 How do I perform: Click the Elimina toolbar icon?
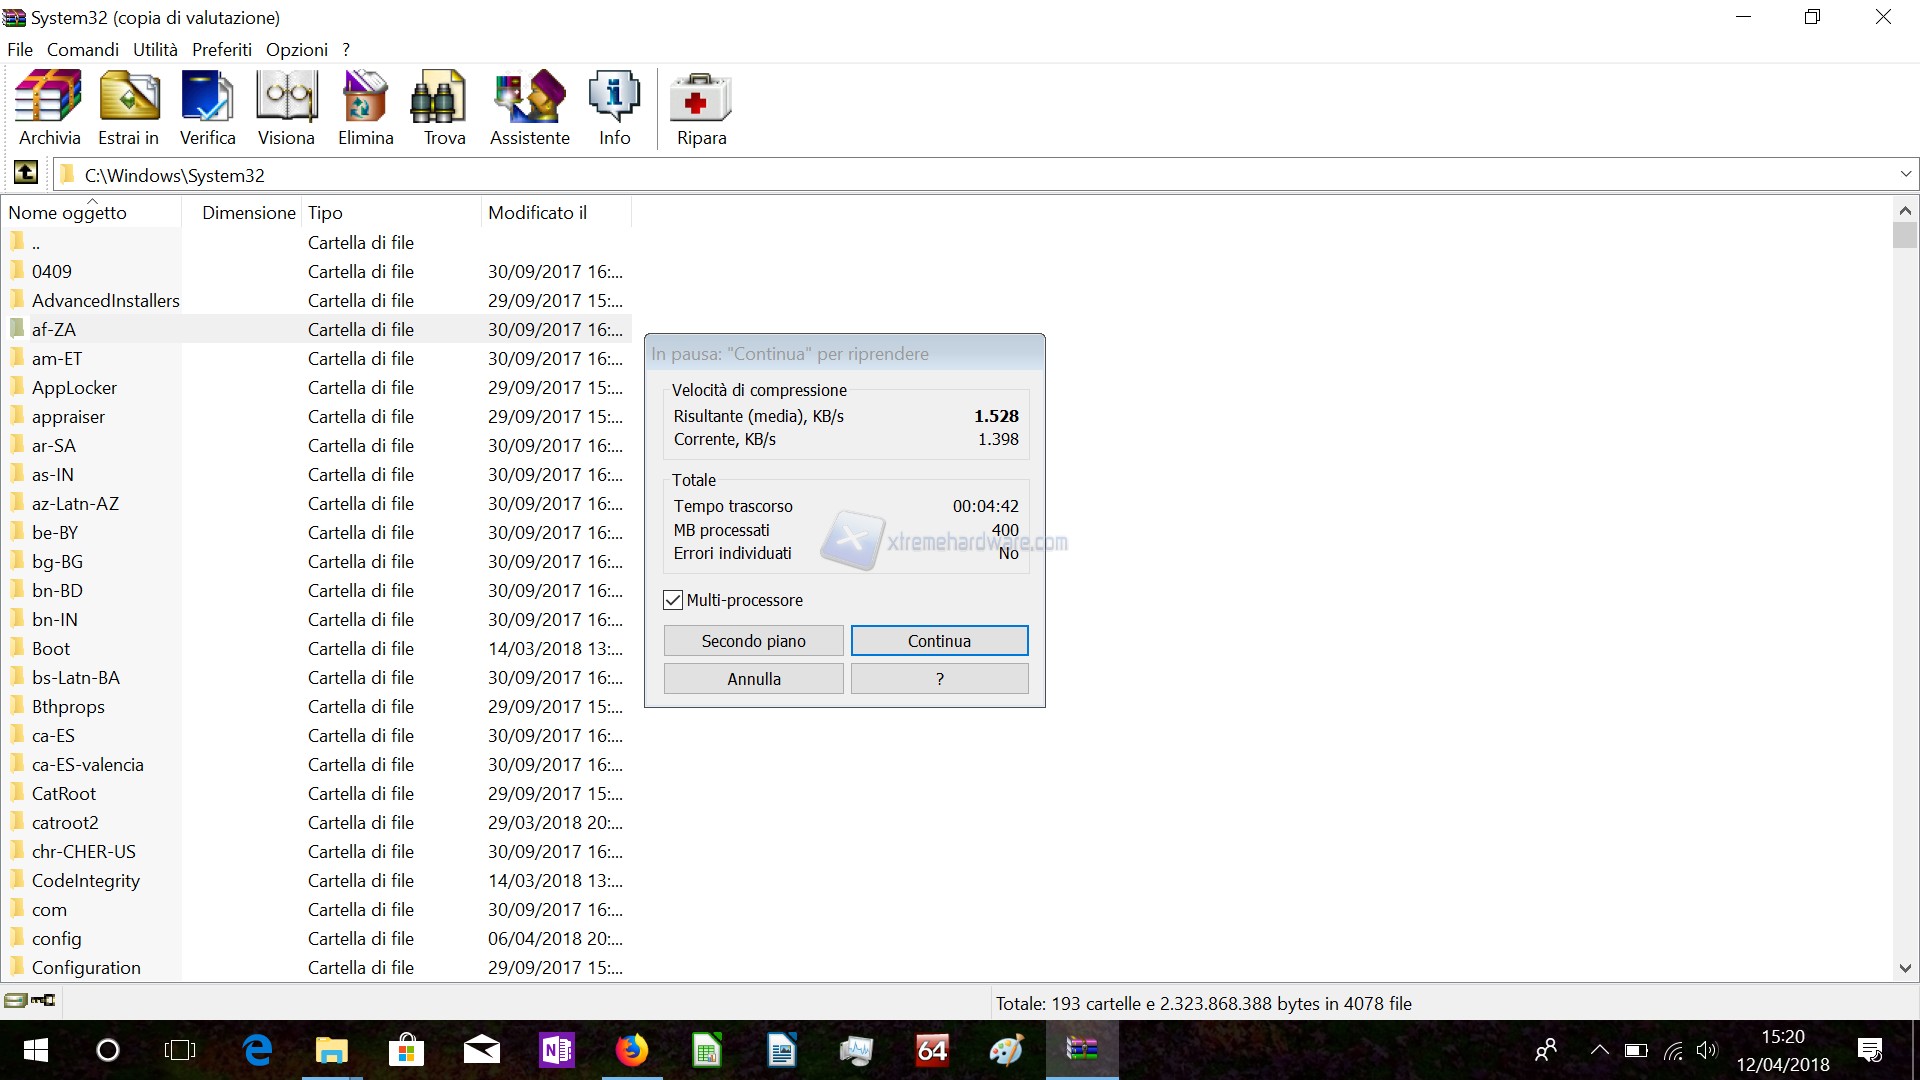[365, 107]
